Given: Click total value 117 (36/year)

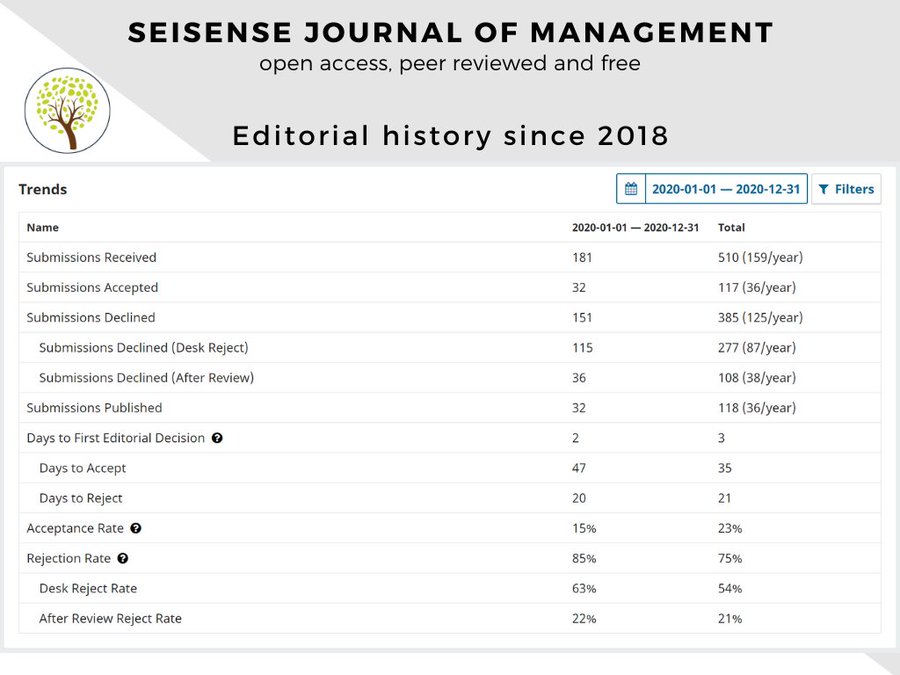Looking at the screenshot, I should [757, 288].
